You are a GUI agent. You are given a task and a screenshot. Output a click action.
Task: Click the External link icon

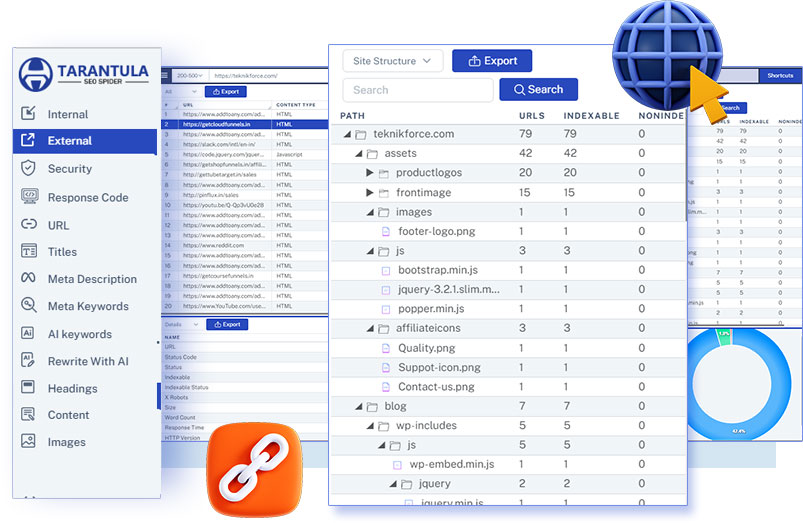[x=28, y=139]
